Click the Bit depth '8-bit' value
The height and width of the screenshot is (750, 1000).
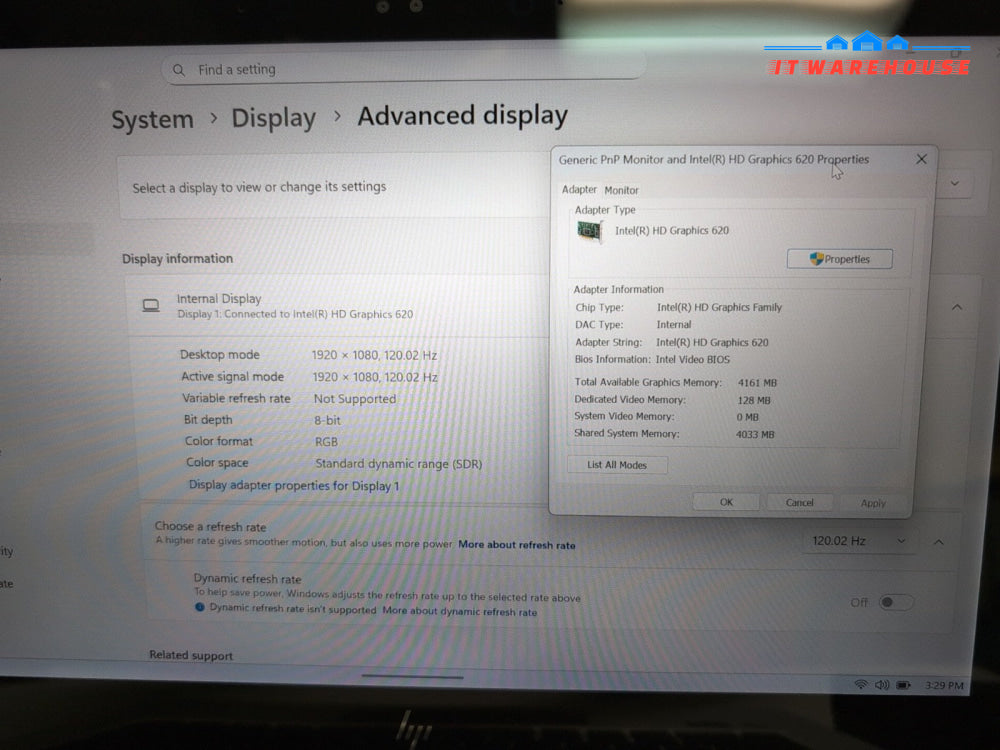pos(327,420)
